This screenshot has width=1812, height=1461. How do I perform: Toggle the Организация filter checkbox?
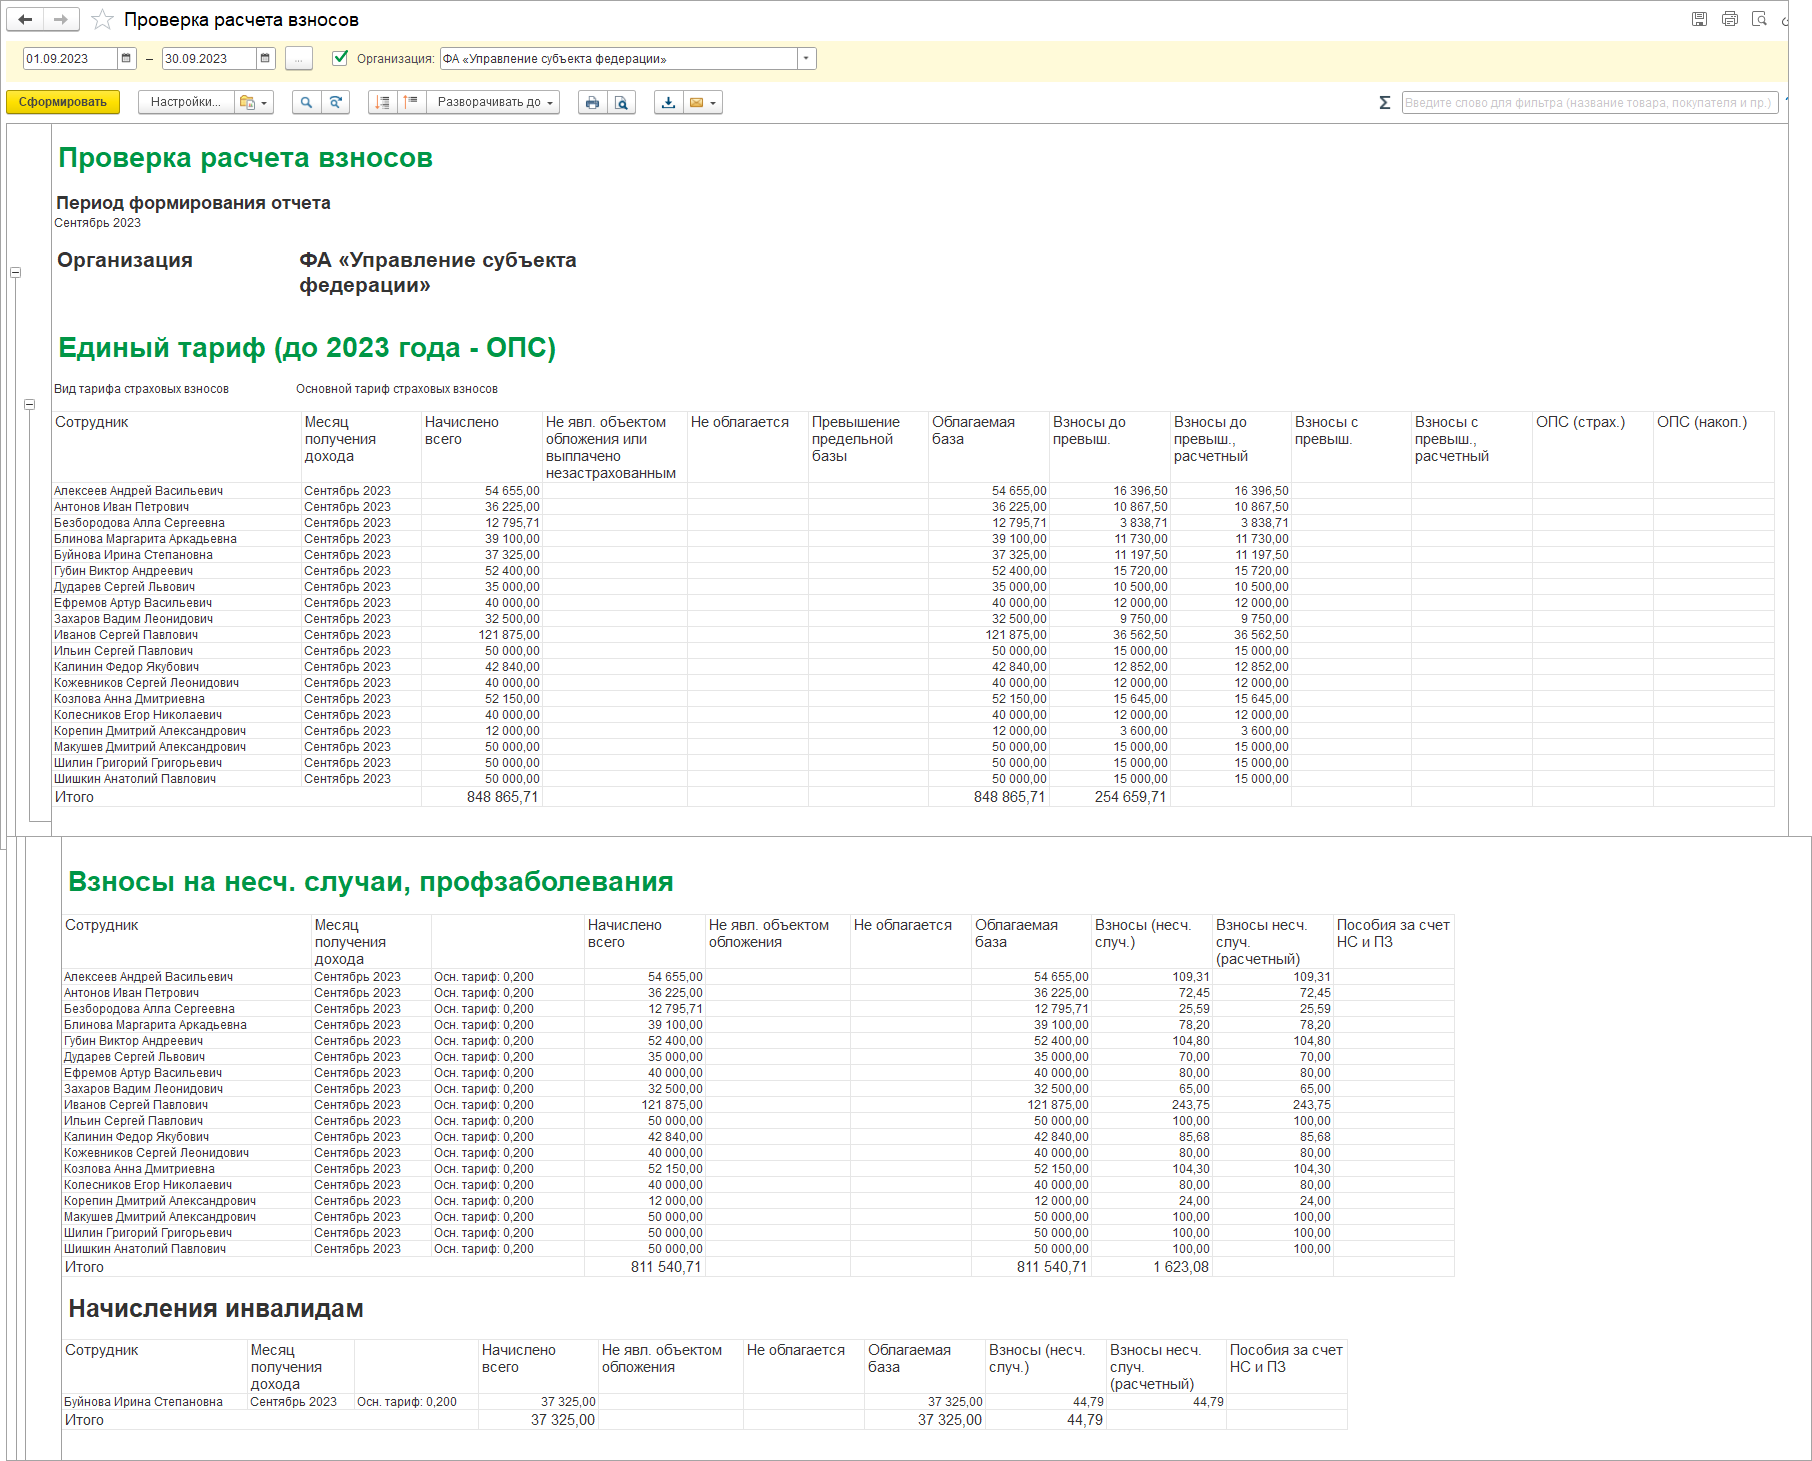tap(340, 58)
